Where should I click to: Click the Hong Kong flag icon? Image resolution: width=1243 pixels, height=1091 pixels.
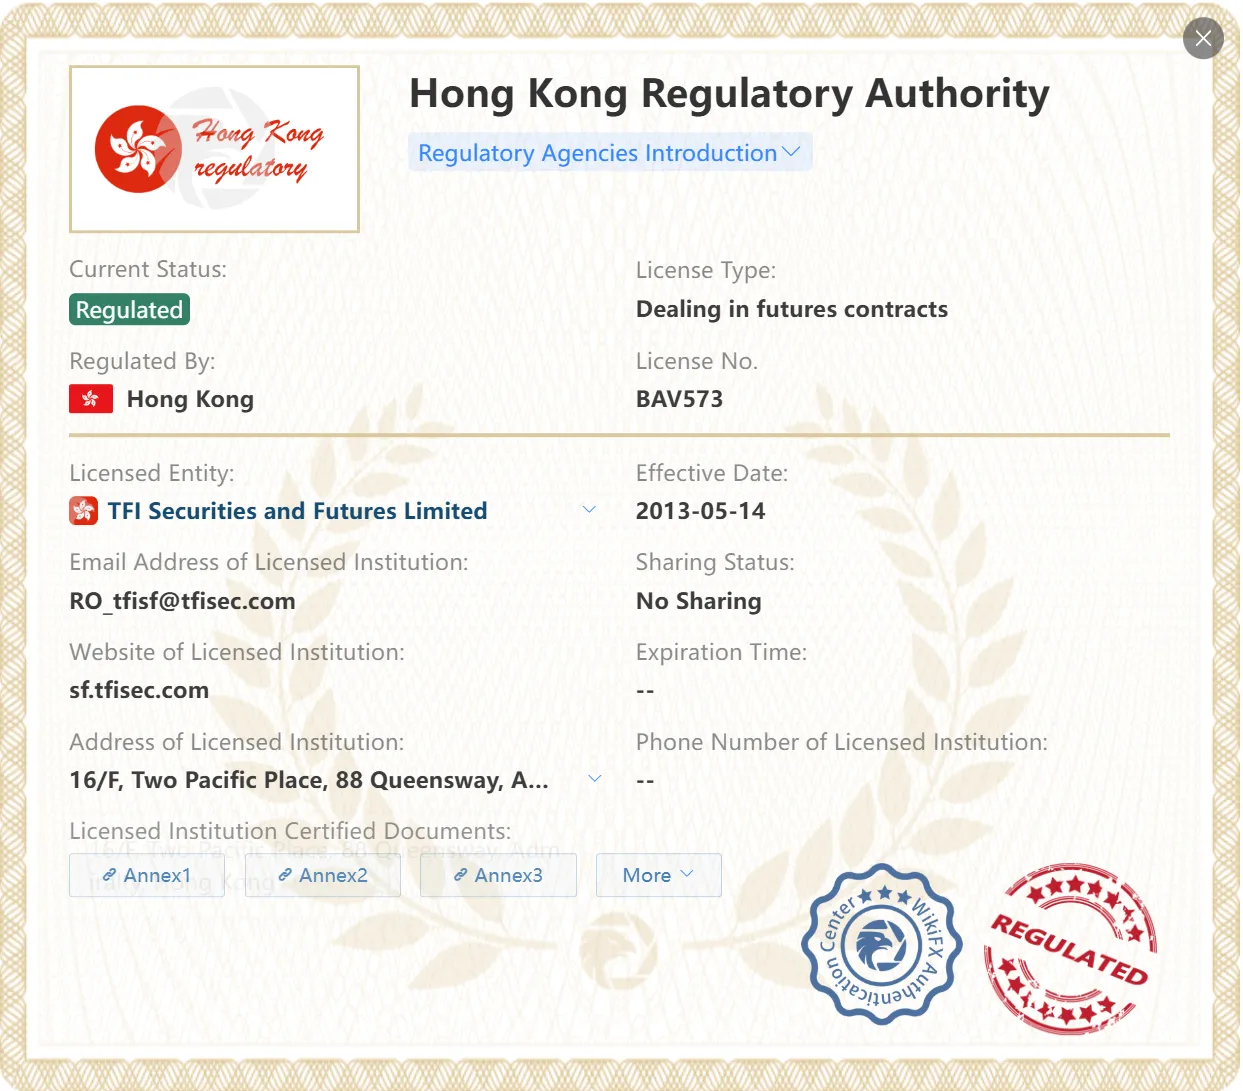[x=91, y=399]
